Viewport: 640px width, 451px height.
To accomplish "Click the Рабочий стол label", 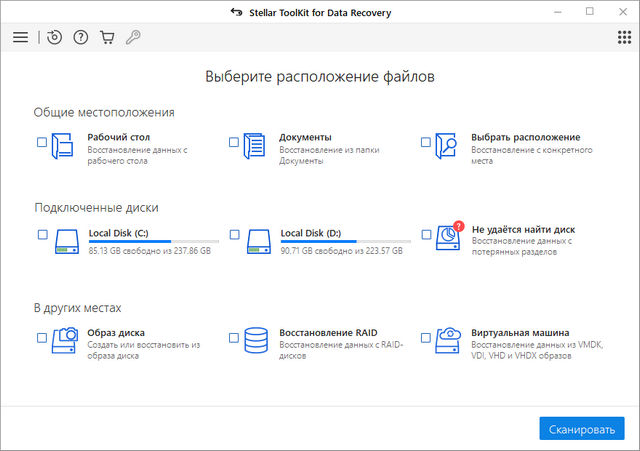I will [118, 138].
